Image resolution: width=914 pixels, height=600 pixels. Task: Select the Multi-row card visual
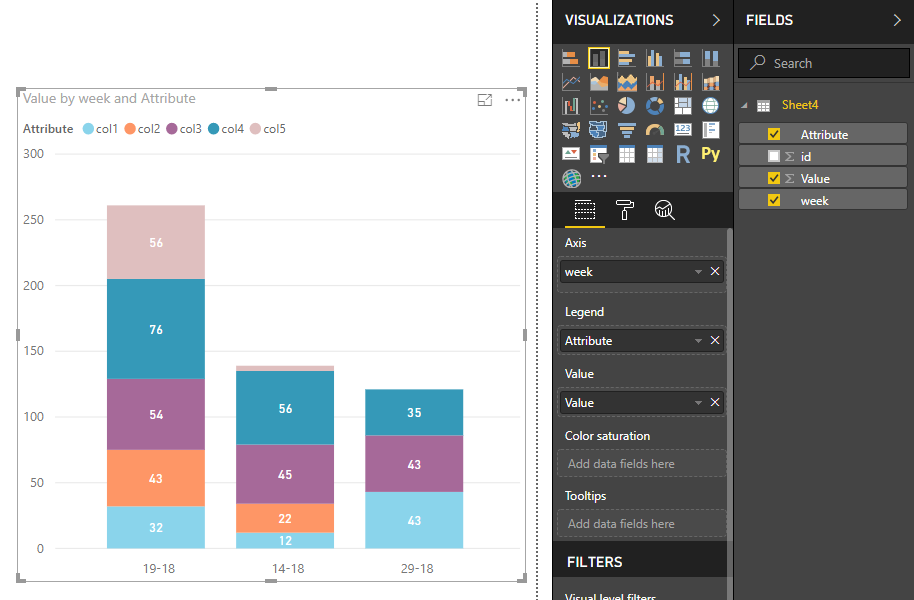pos(711,130)
